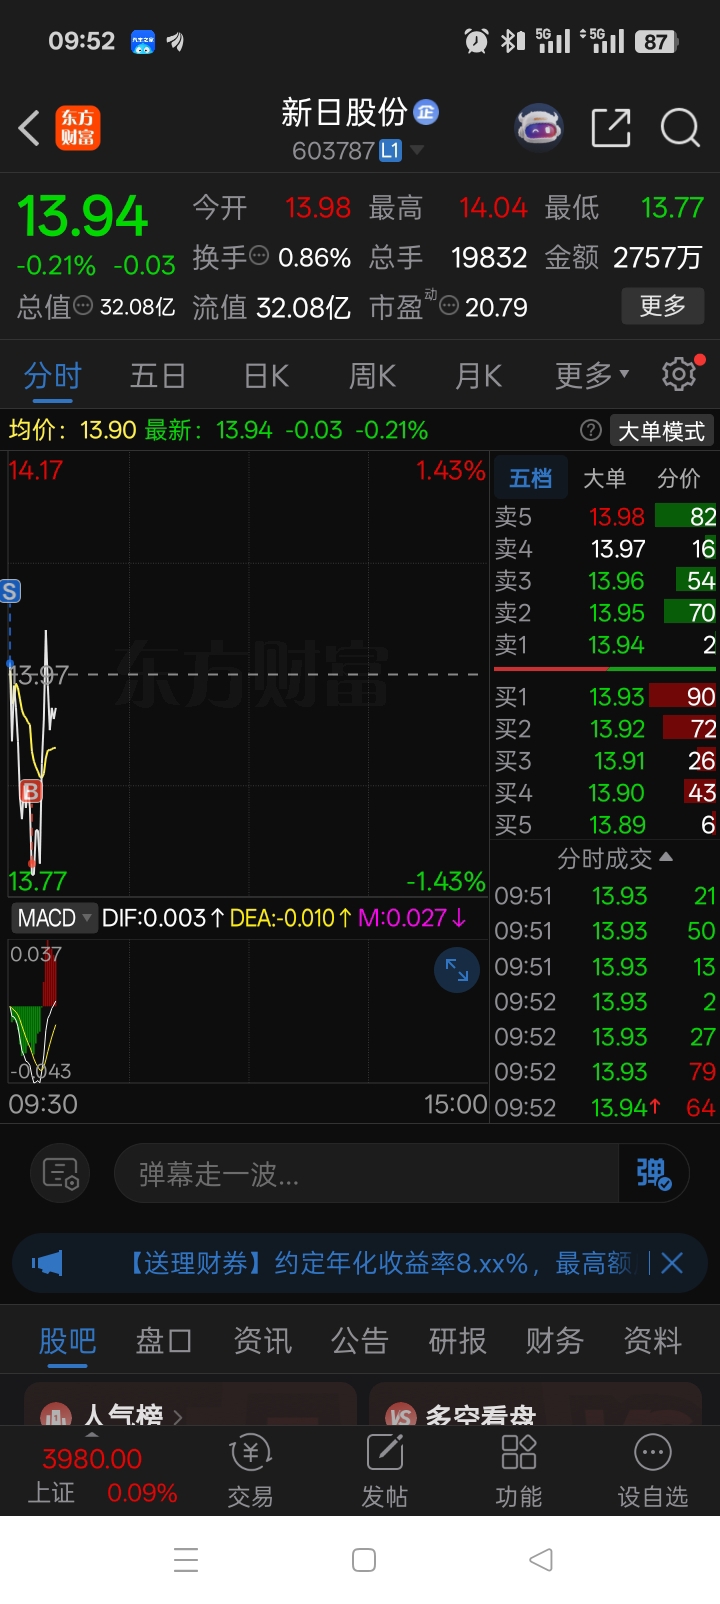Switch to the 分时 chart tab
Screen dimensions: 720x1604
point(52,375)
